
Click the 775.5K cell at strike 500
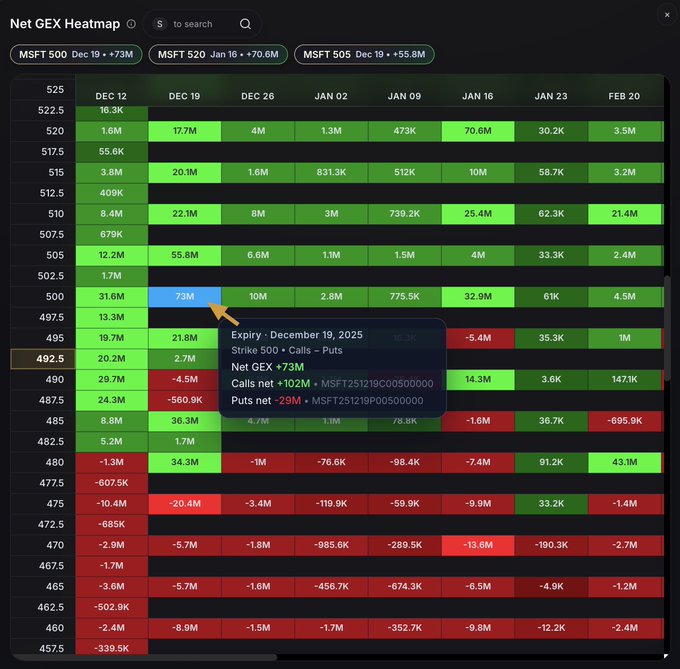click(x=405, y=297)
